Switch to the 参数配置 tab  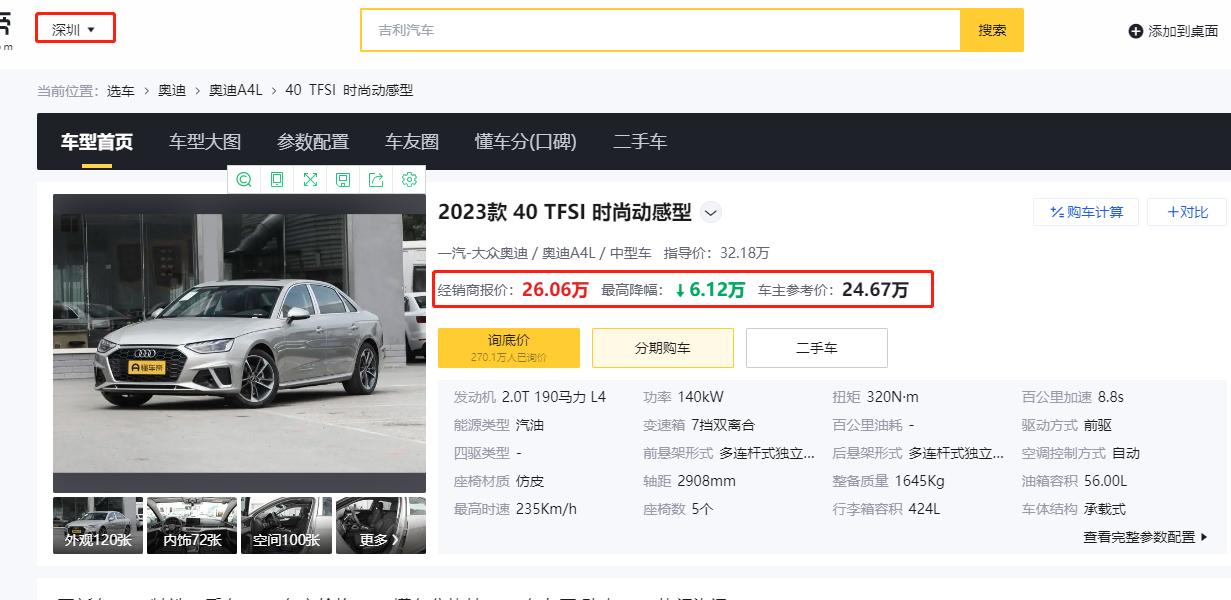pos(315,141)
